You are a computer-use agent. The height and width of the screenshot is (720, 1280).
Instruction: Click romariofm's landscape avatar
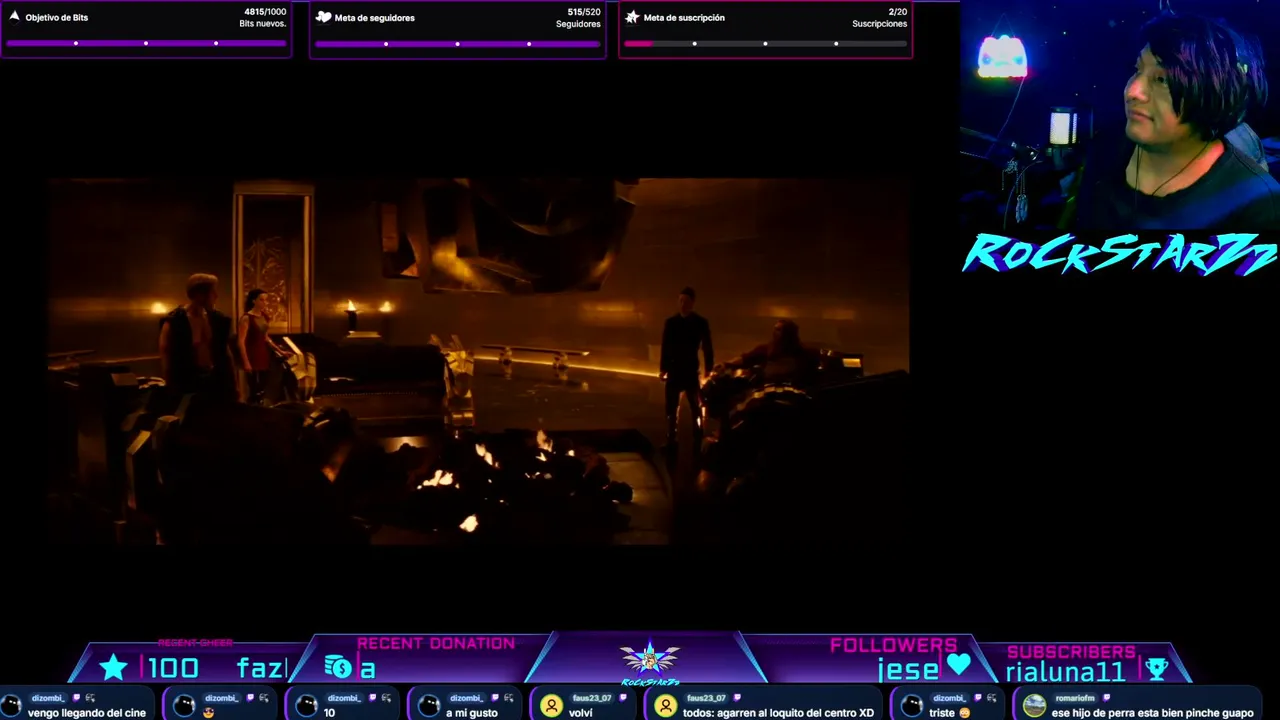tap(1035, 706)
